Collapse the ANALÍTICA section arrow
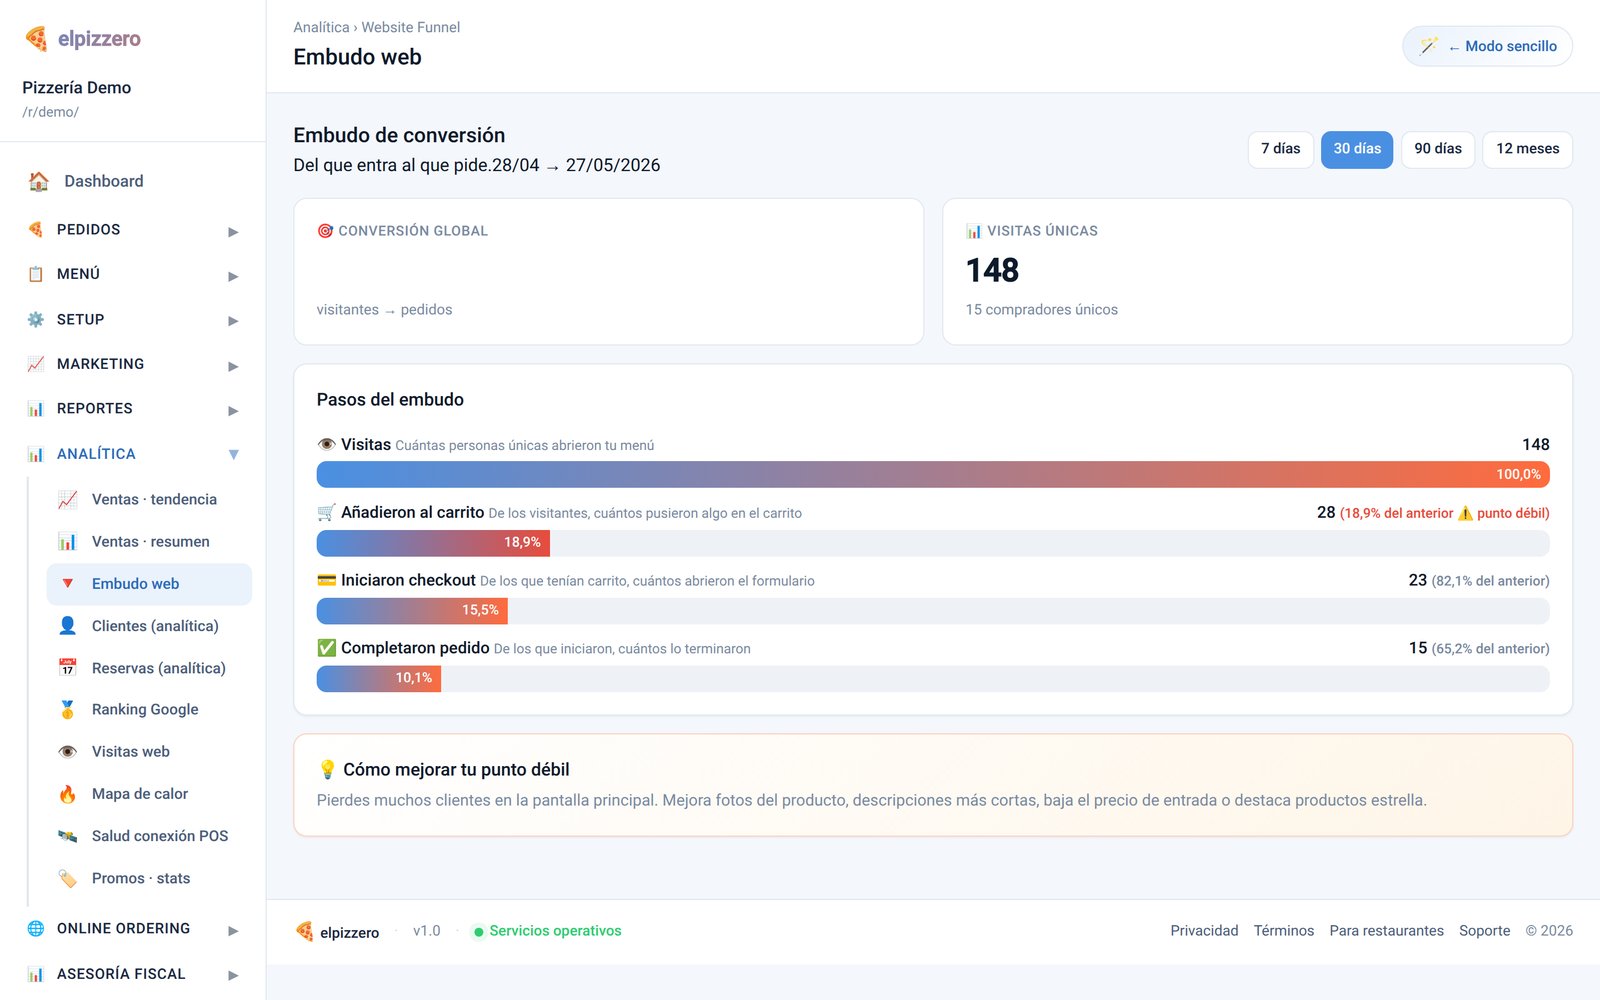The image size is (1600, 1000). pyautogui.click(x=233, y=454)
